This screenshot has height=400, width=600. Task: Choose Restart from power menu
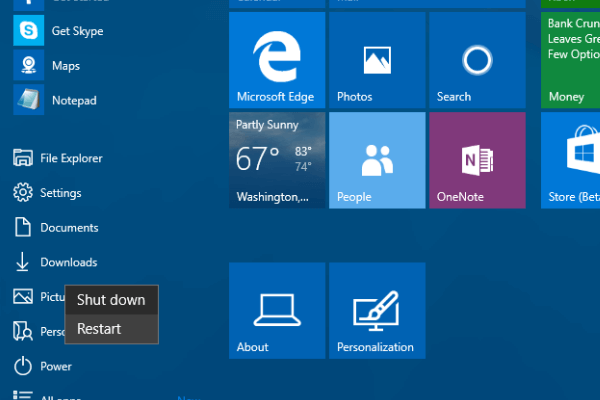(x=99, y=329)
